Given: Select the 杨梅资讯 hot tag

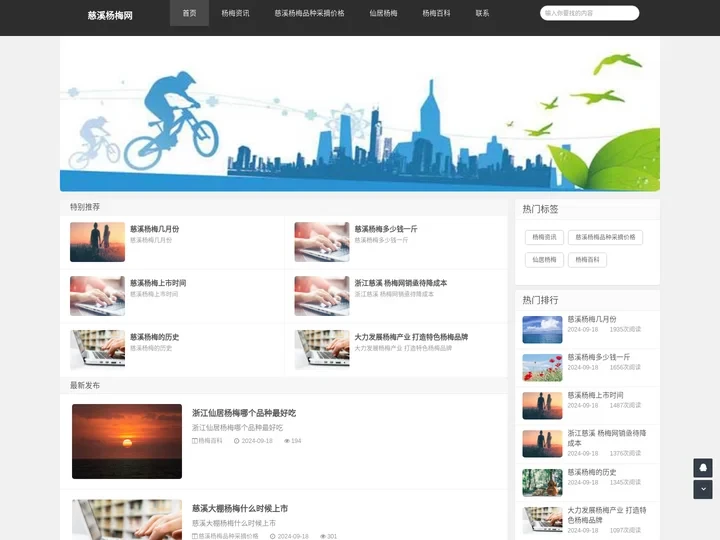Looking at the screenshot, I should pos(544,237).
